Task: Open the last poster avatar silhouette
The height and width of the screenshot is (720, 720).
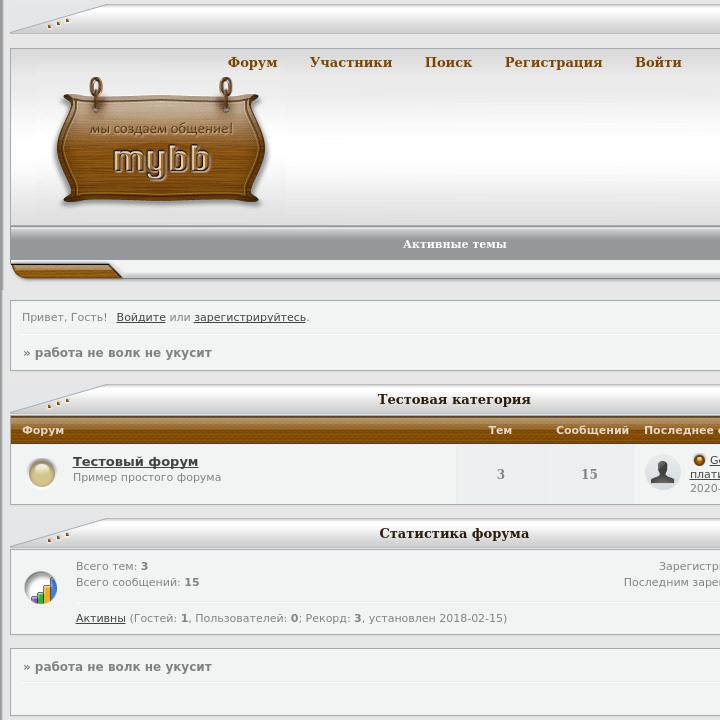Action: coord(662,472)
